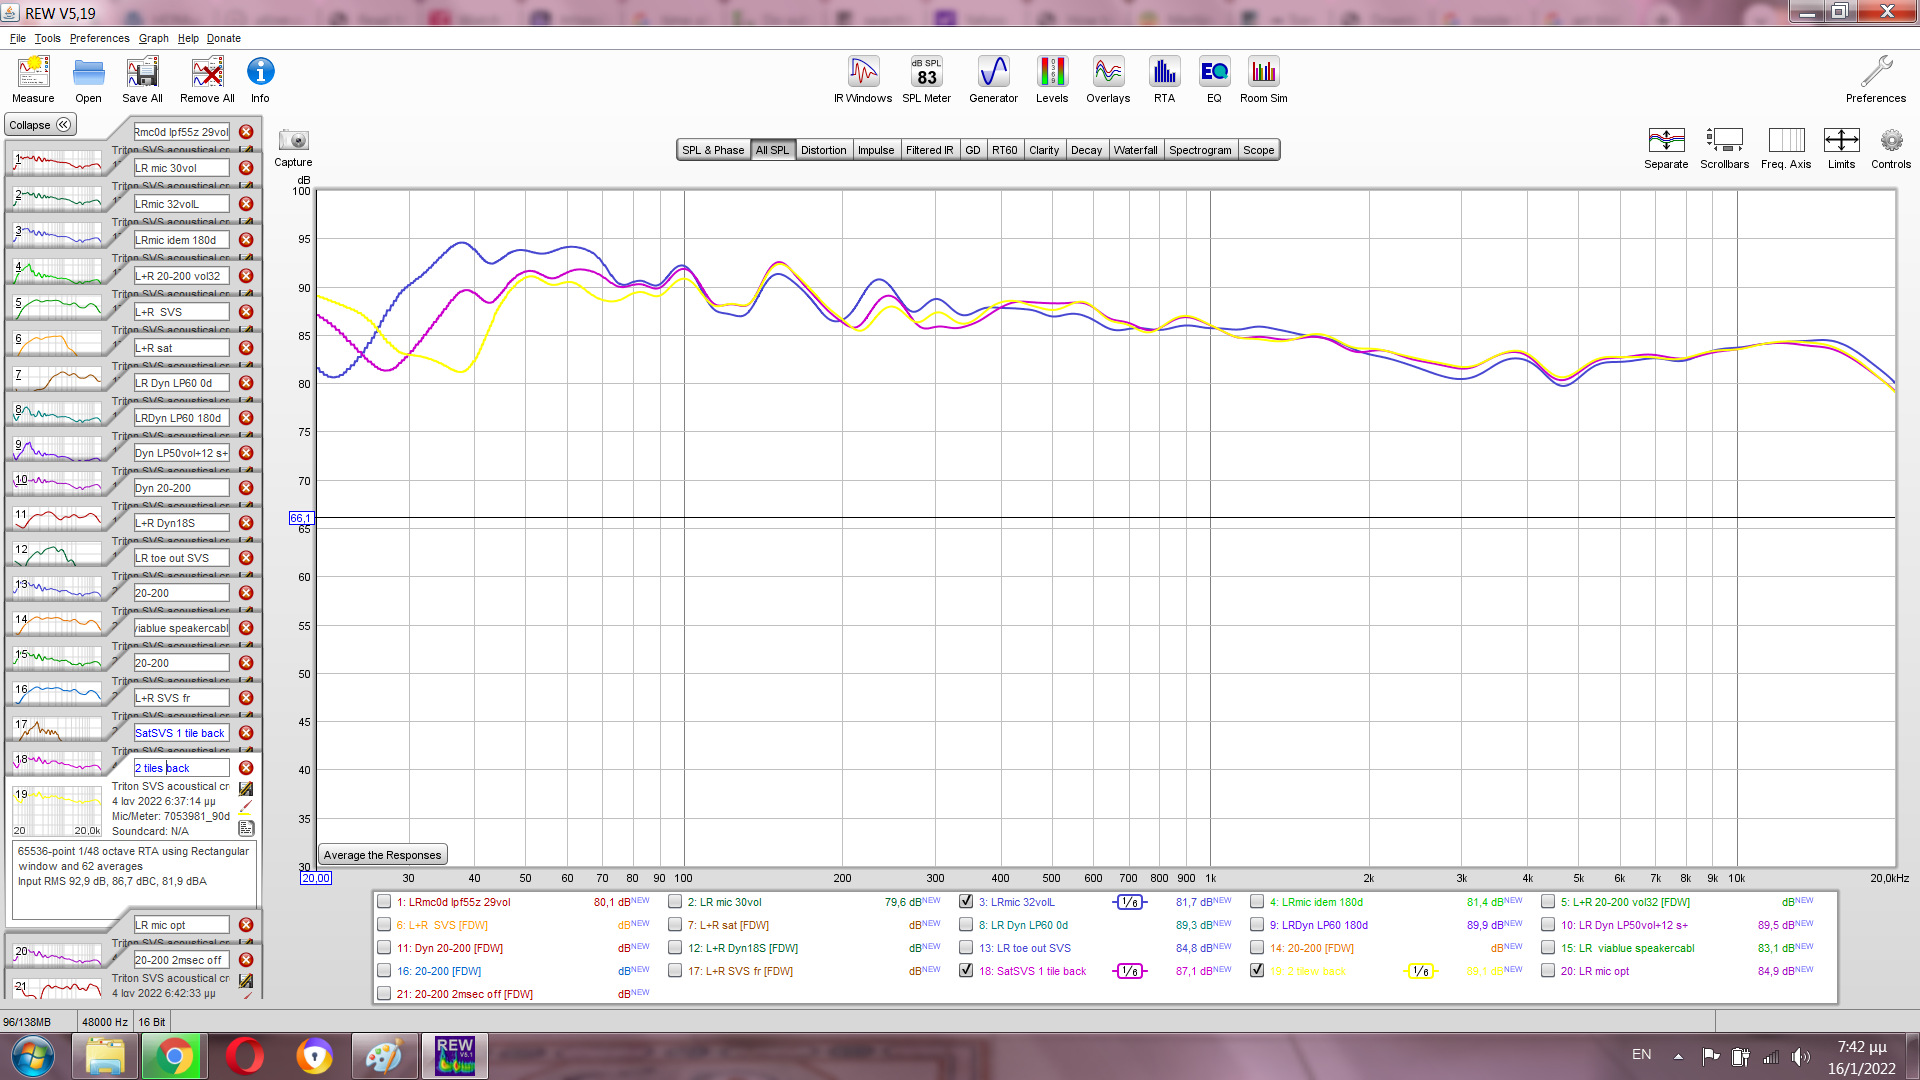Open Preferences wrench icon
The image size is (1920, 1080).
point(1876,79)
